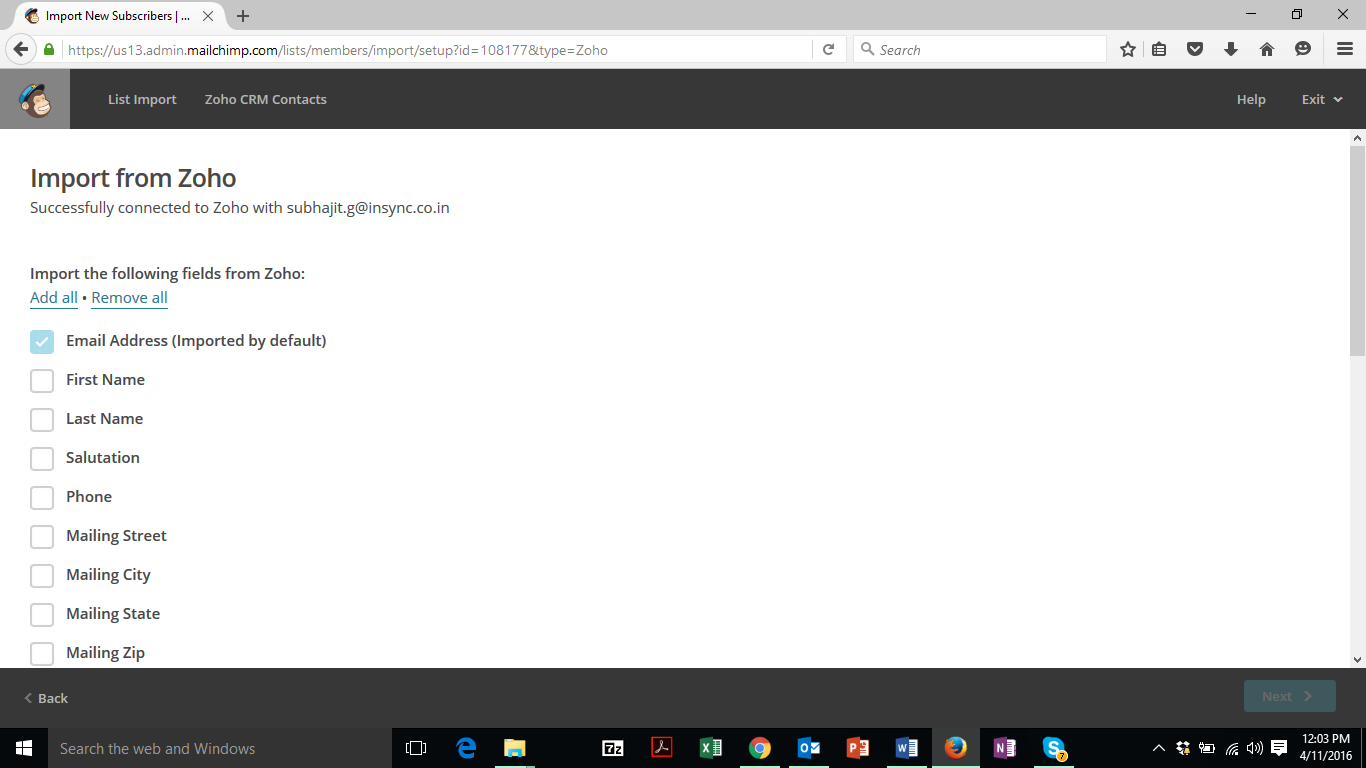Select Zoho CRM Contacts in the header
This screenshot has width=1366, height=768.
[x=266, y=99]
